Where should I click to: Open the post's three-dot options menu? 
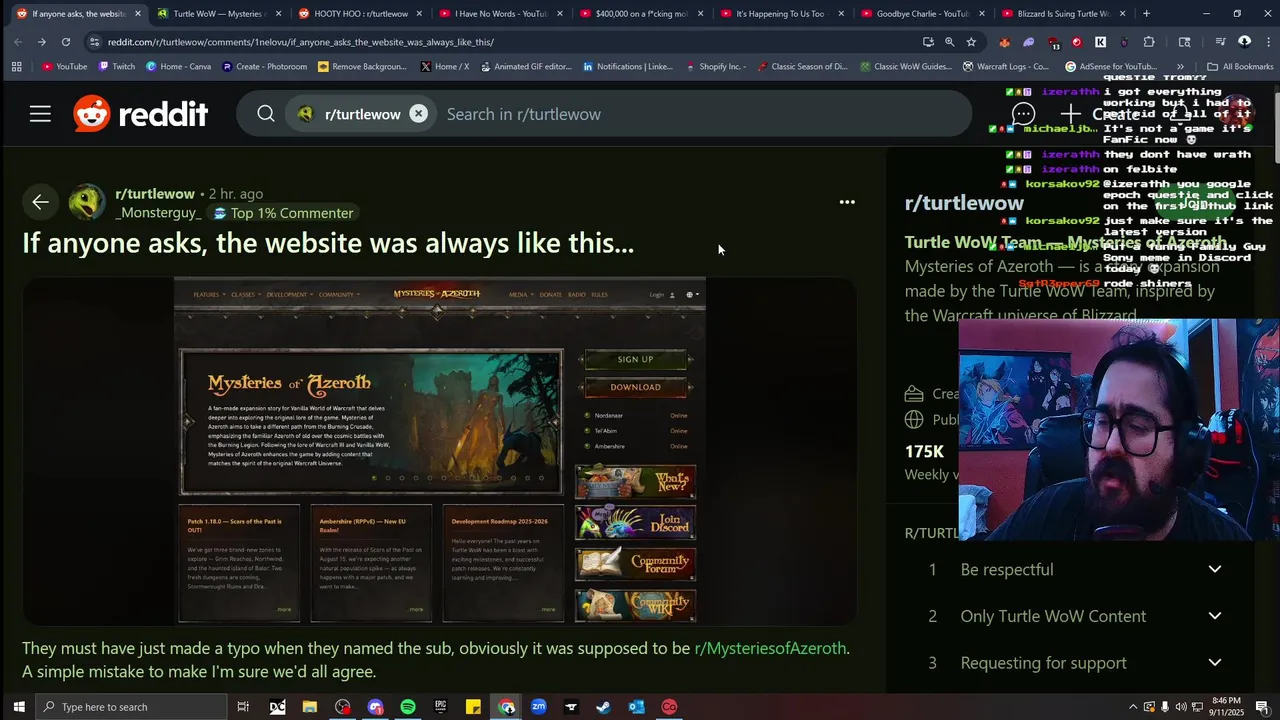point(847,202)
